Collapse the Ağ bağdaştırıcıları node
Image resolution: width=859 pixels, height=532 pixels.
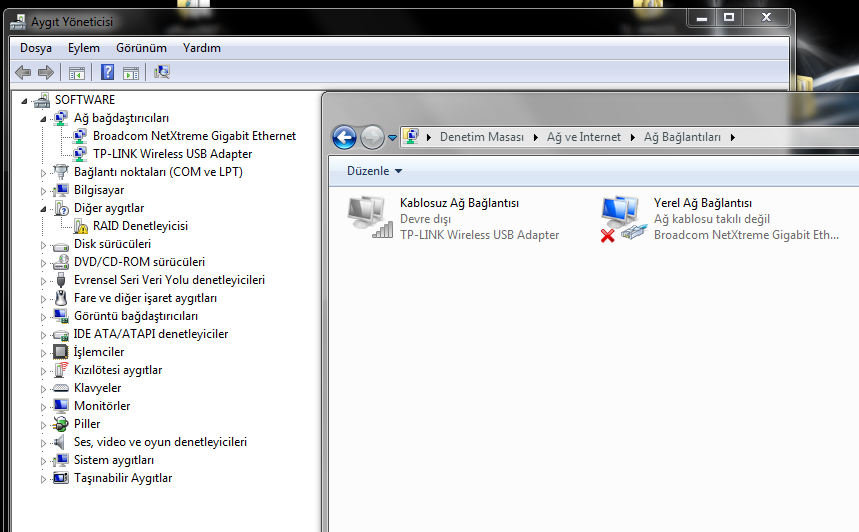click(43, 119)
